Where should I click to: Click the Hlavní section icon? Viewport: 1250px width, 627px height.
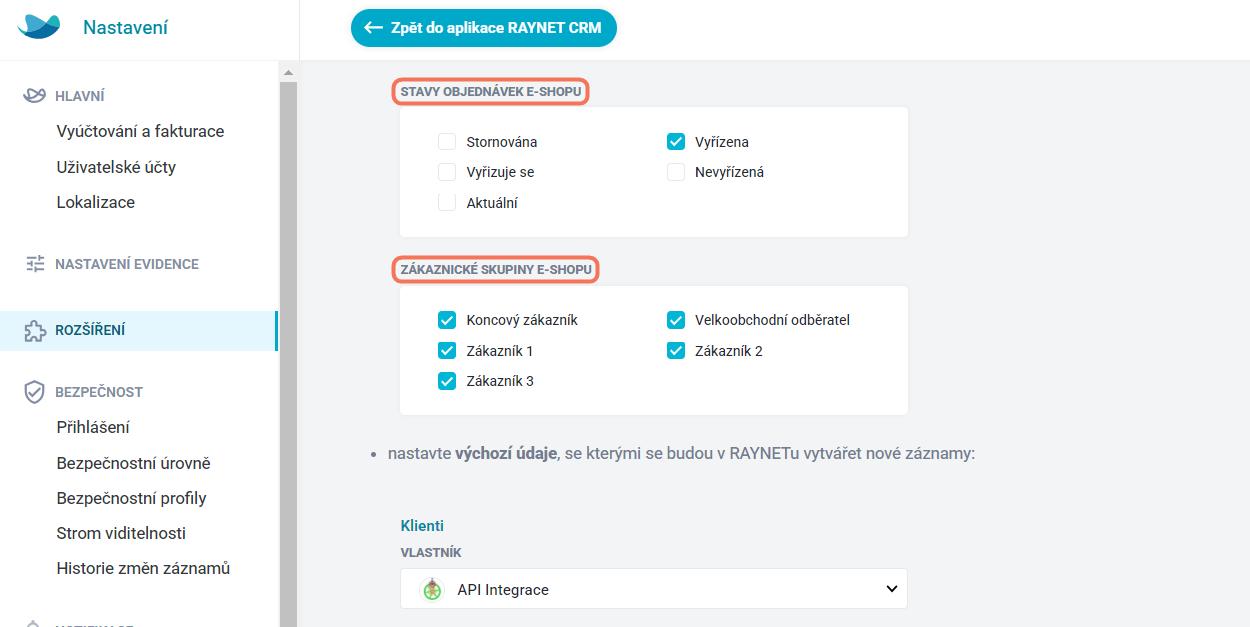click(35, 96)
